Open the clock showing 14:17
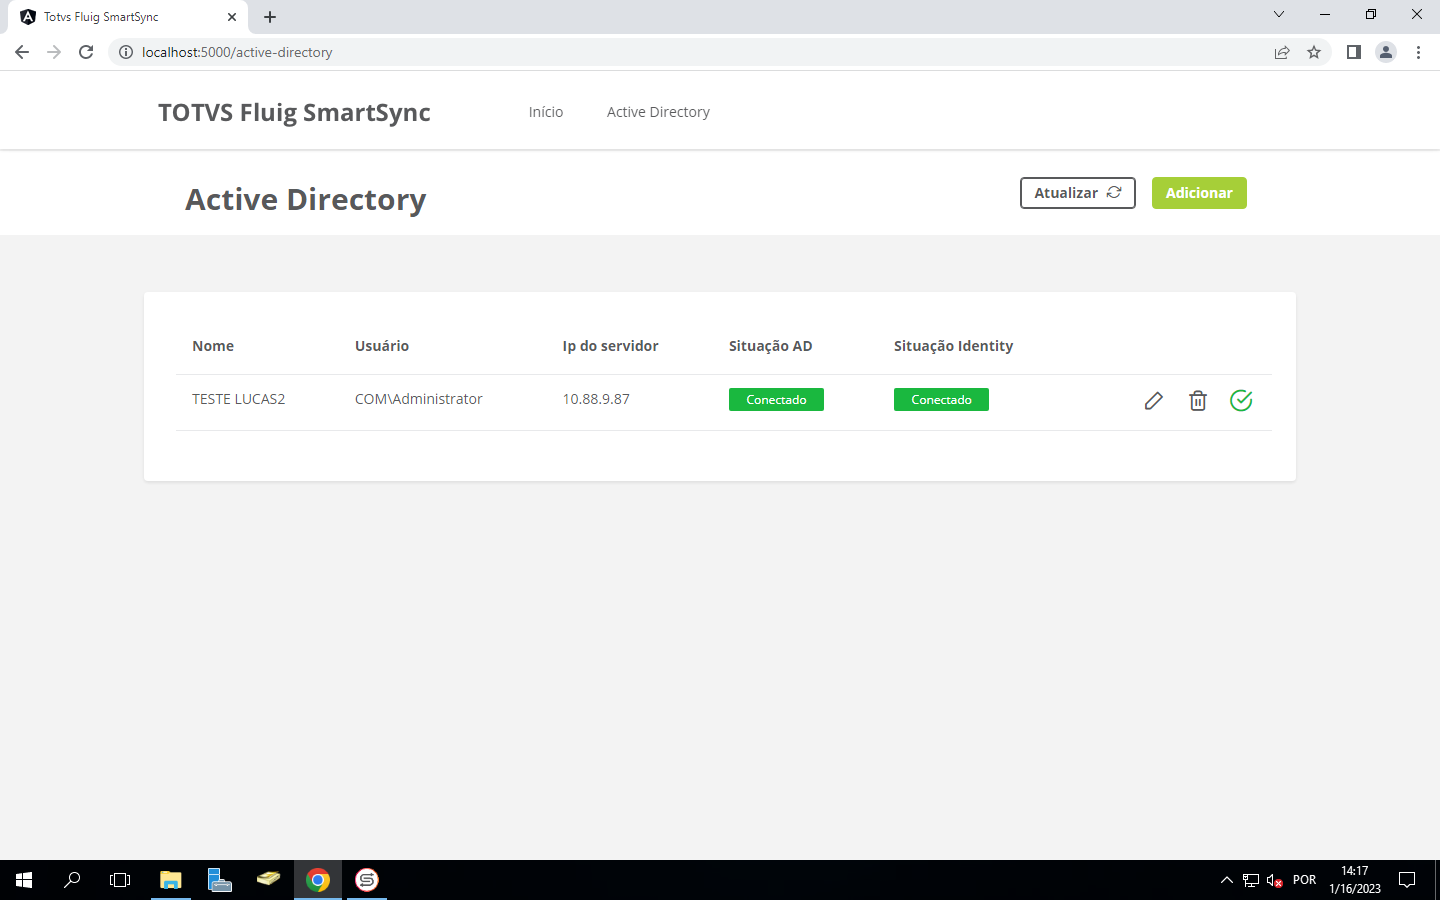 [1355, 880]
